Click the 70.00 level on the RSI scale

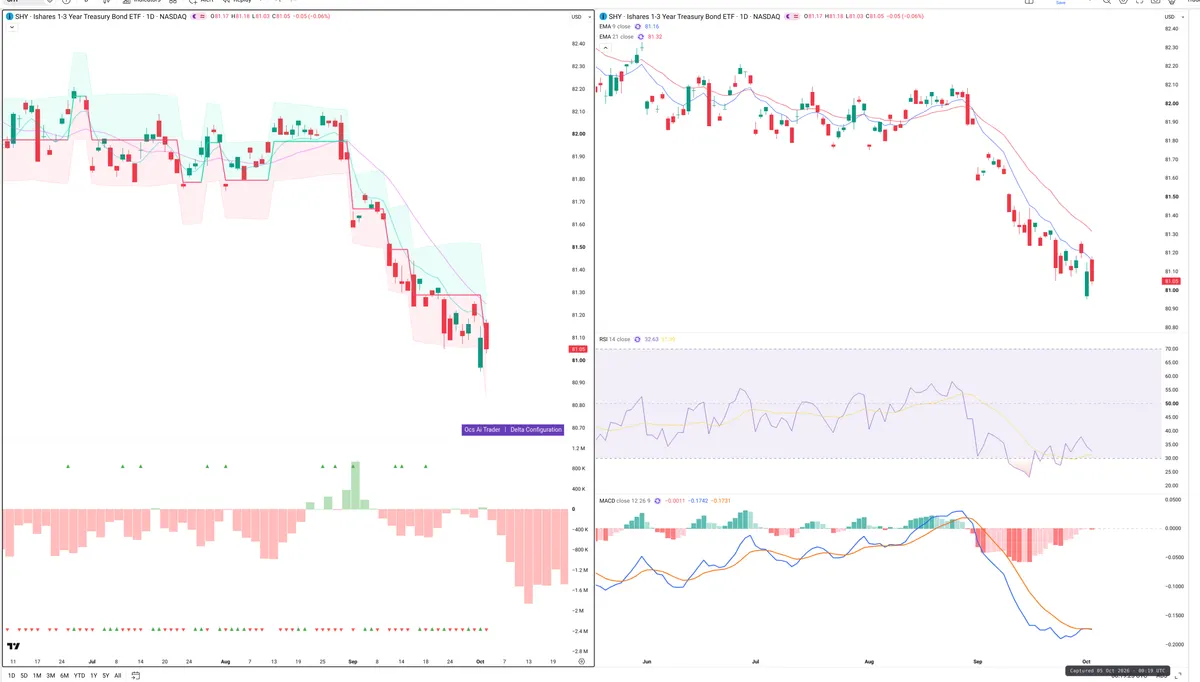coord(1172,349)
